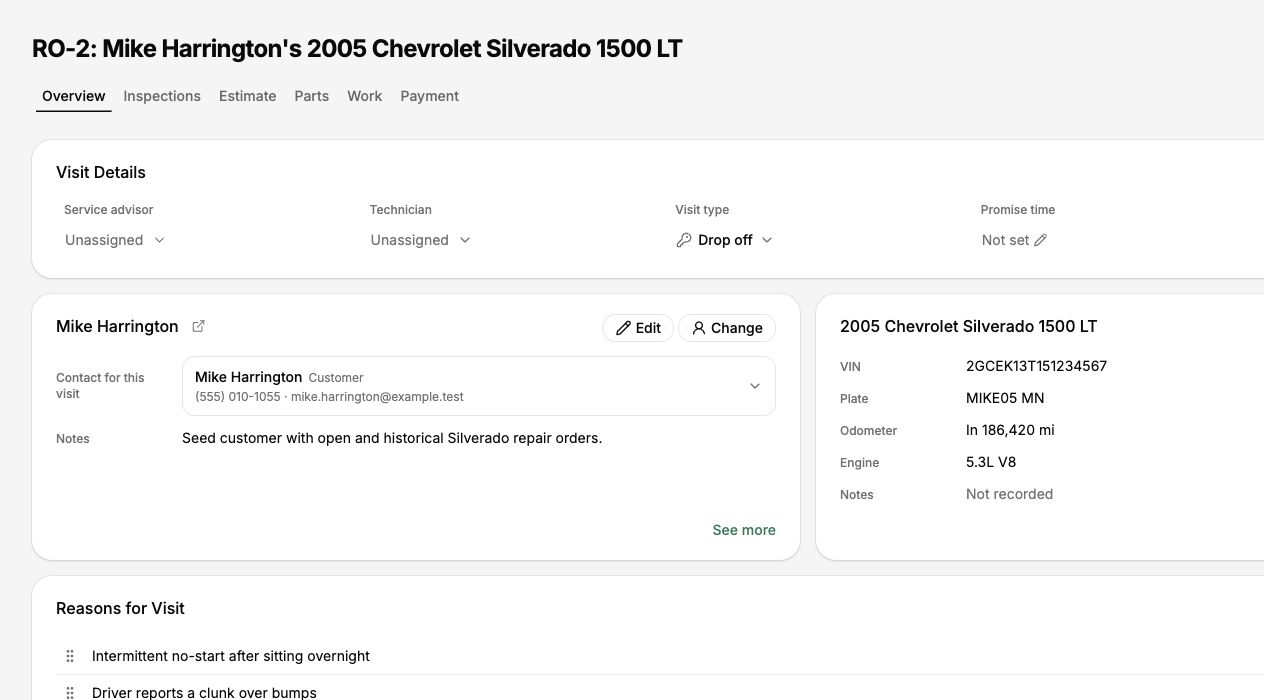Click the RO-2 page title
The image size is (1264, 700).
(x=357, y=48)
